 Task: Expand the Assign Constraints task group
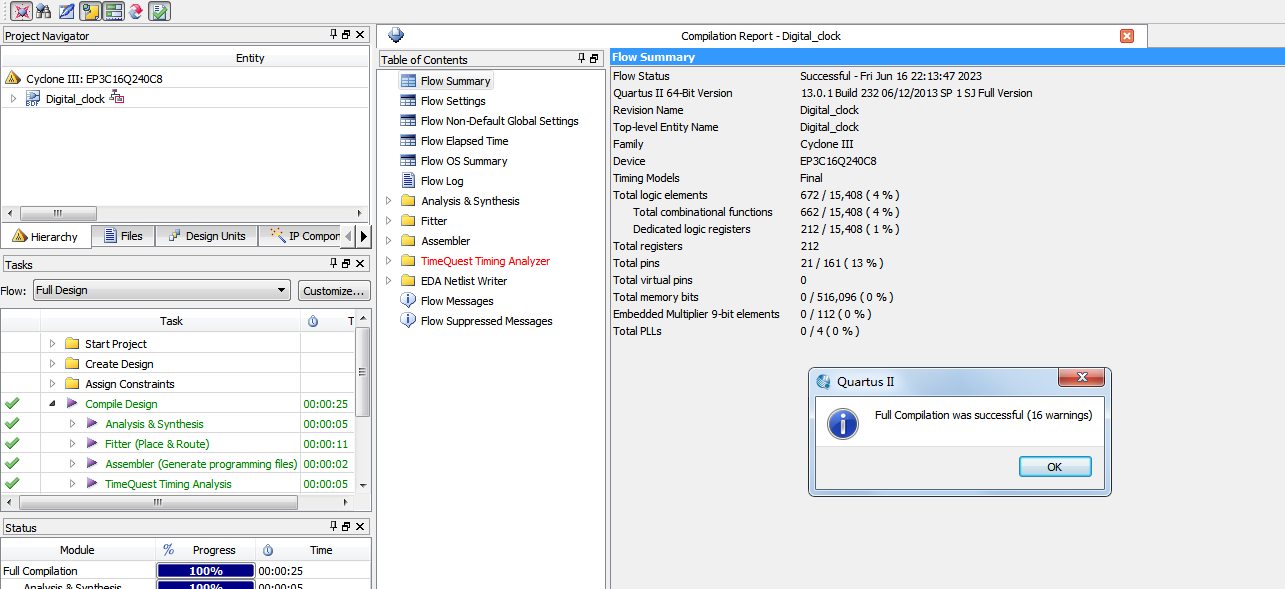click(x=53, y=383)
